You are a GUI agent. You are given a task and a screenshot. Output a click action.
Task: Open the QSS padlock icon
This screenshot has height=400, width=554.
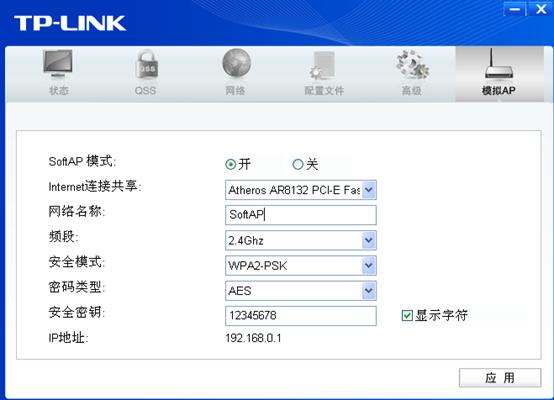[146, 65]
